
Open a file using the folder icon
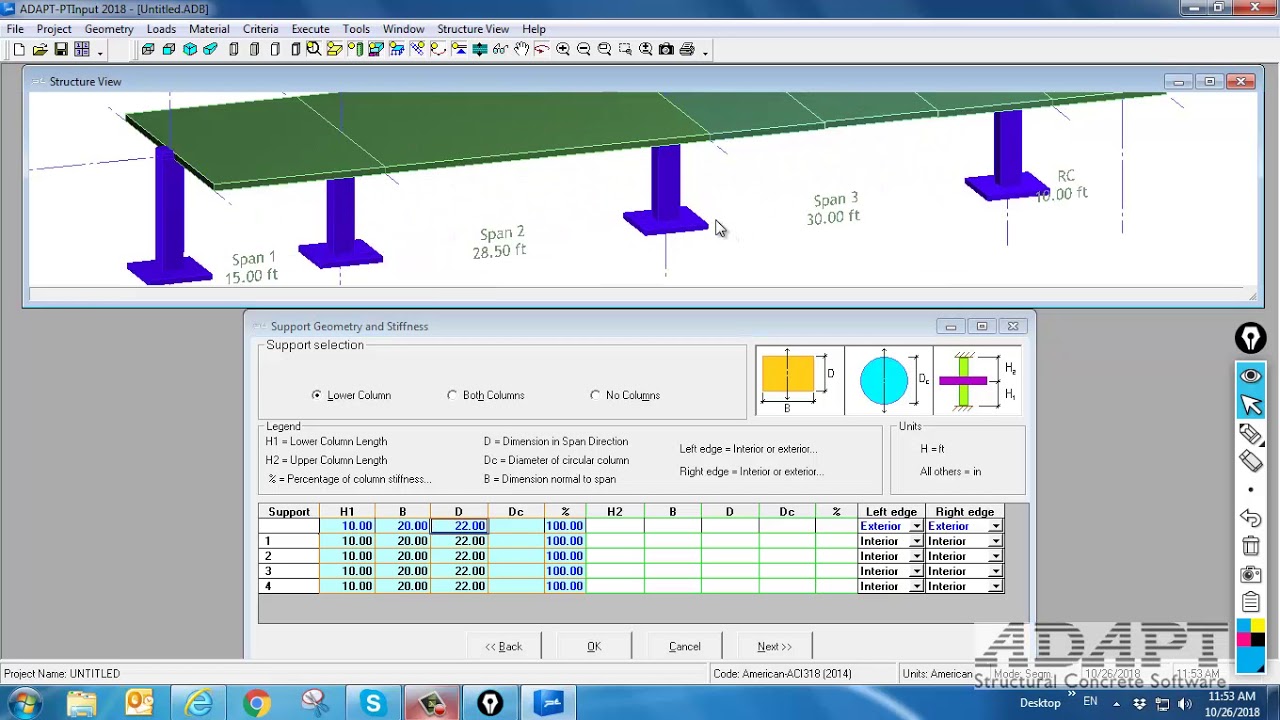[x=40, y=49]
